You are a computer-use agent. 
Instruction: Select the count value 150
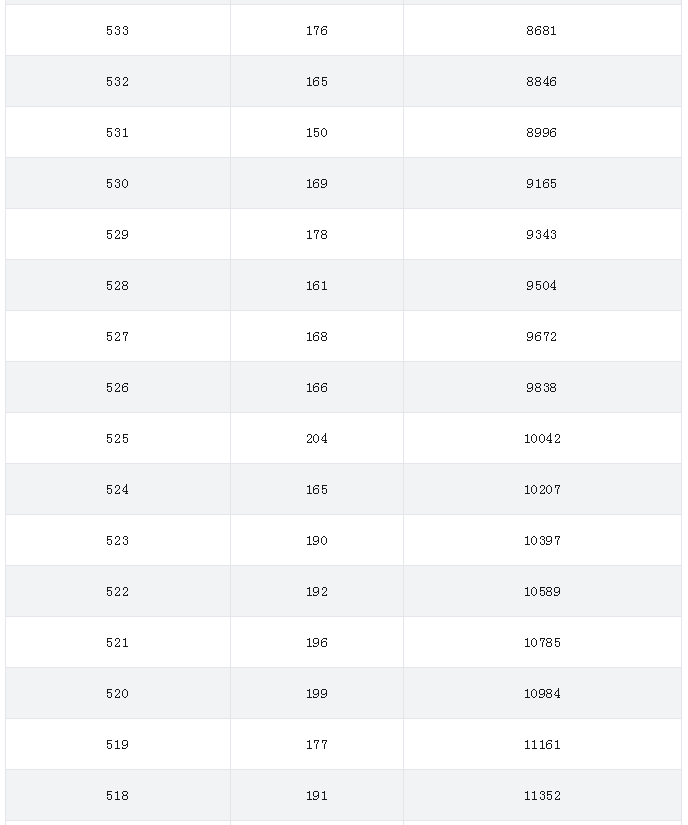pos(317,133)
